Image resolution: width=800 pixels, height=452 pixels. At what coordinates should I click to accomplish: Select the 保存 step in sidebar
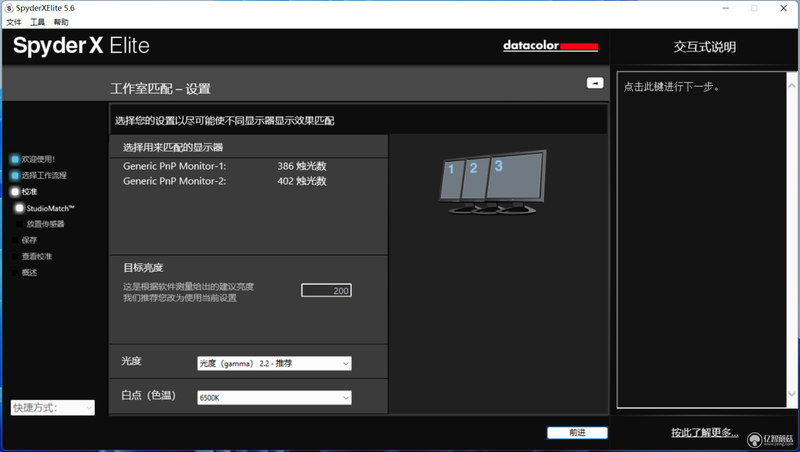(24, 240)
